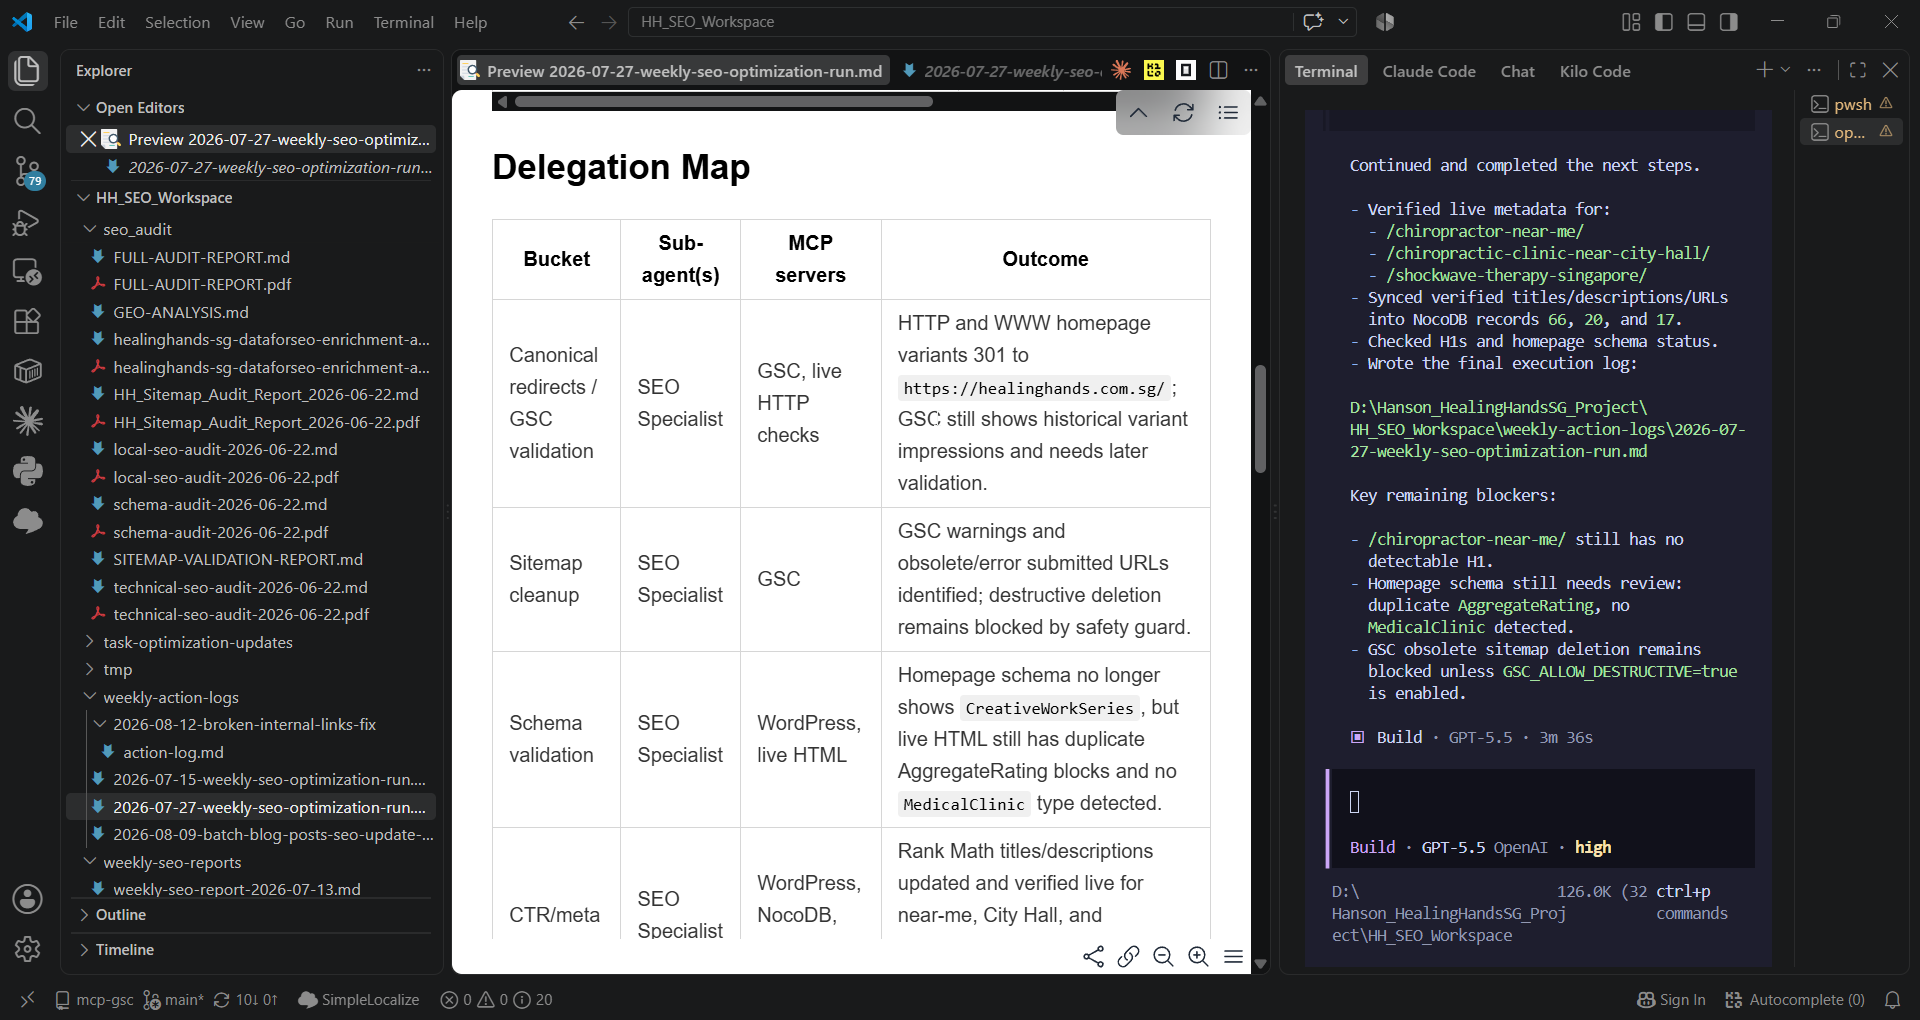Click the mcp-gsc status bar item

click(x=95, y=1000)
